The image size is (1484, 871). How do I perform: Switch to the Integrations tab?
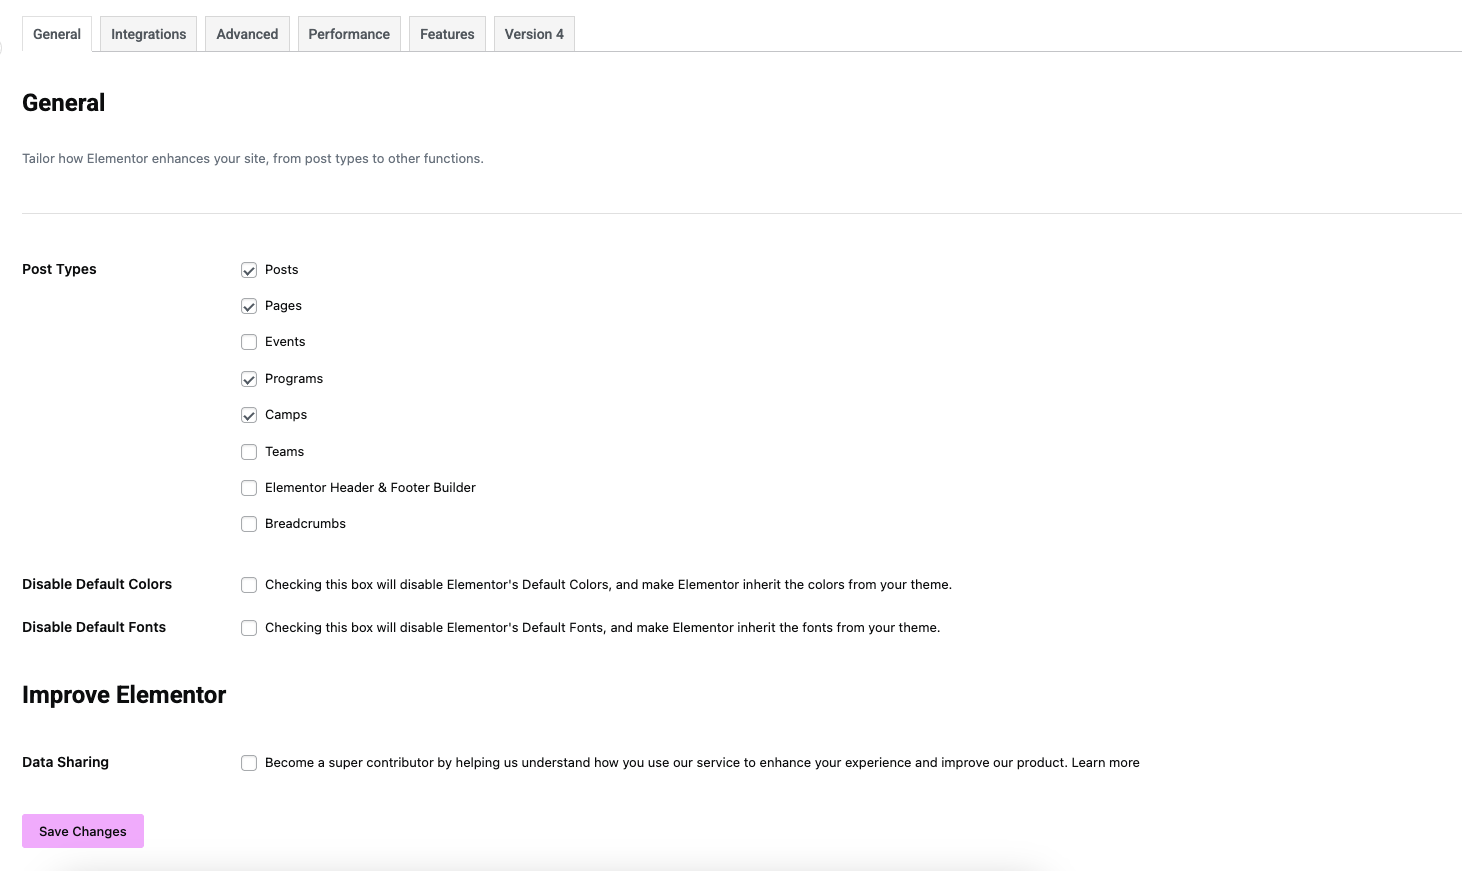tap(148, 34)
